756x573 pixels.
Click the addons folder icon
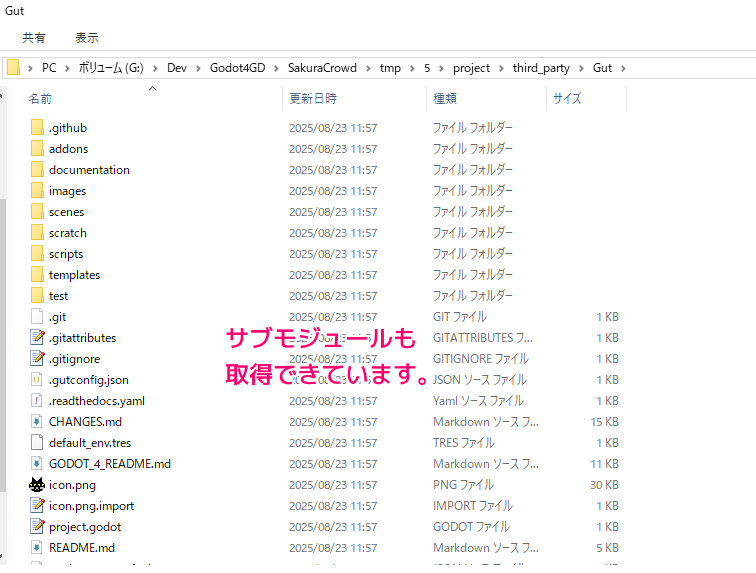tap(37, 149)
